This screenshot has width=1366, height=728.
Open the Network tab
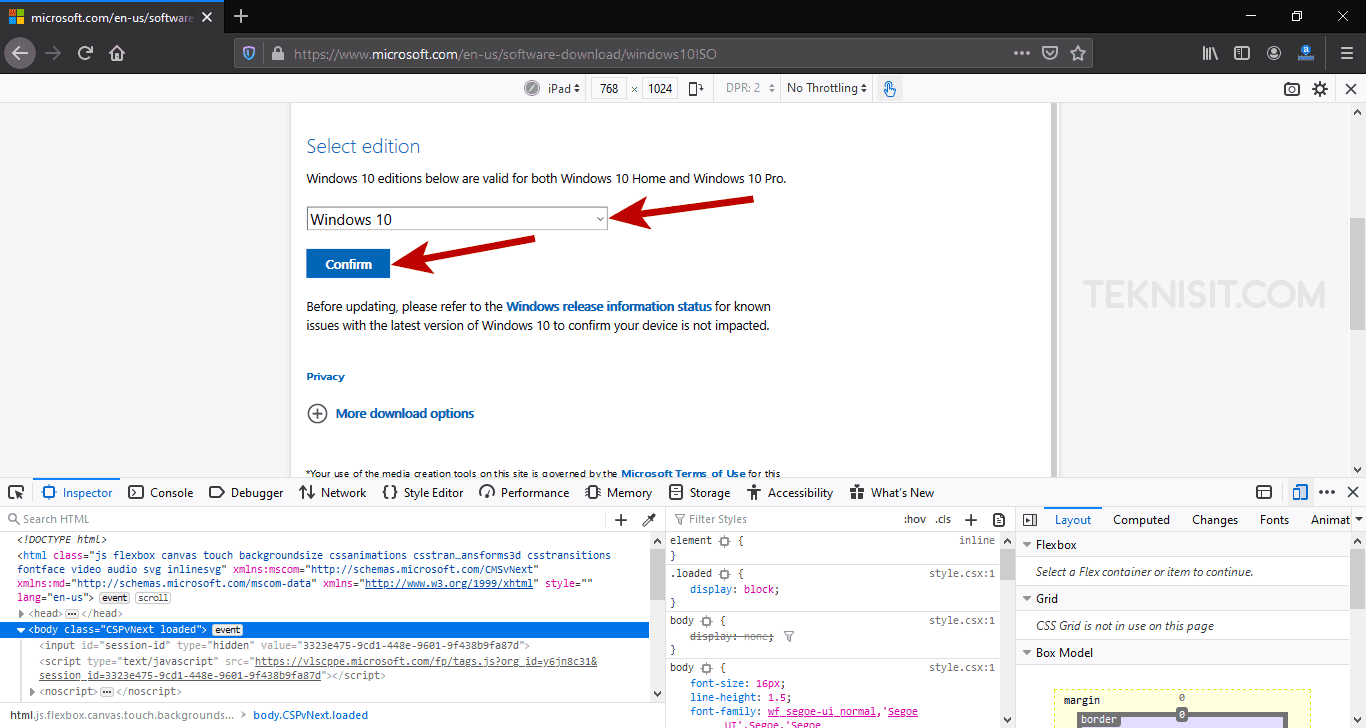pos(333,492)
